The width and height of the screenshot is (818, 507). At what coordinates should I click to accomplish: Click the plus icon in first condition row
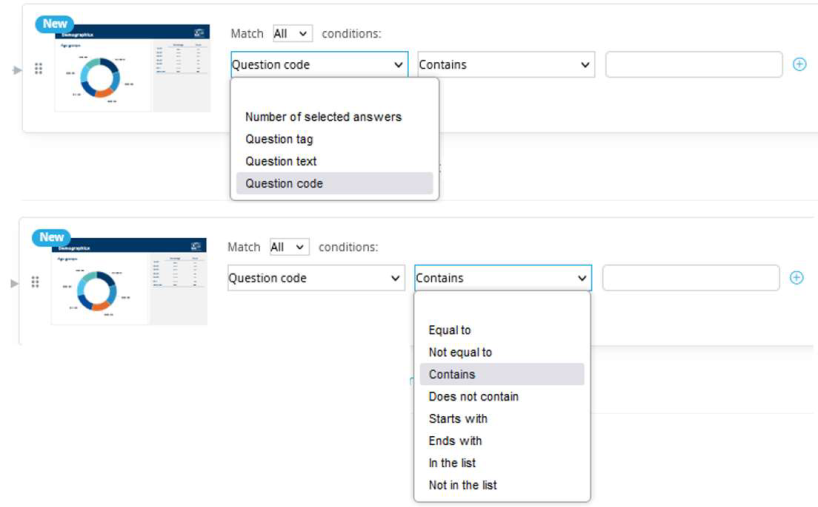click(x=799, y=64)
